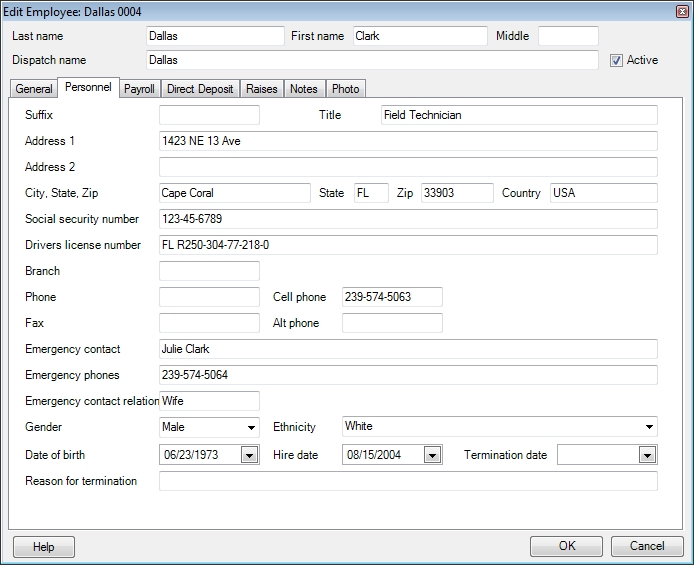
Task: Click the Cell phone field
Action: coord(392,297)
